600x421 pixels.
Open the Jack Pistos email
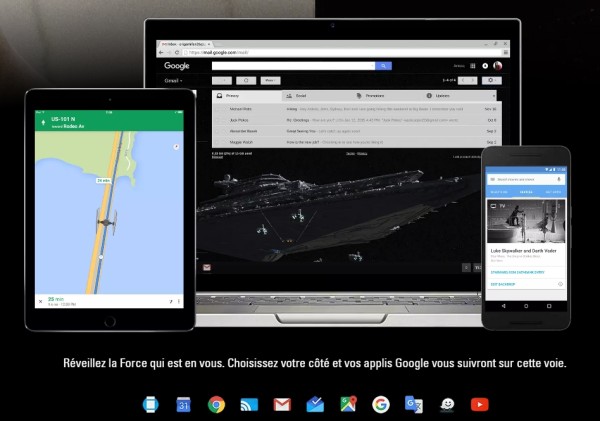pos(357,120)
